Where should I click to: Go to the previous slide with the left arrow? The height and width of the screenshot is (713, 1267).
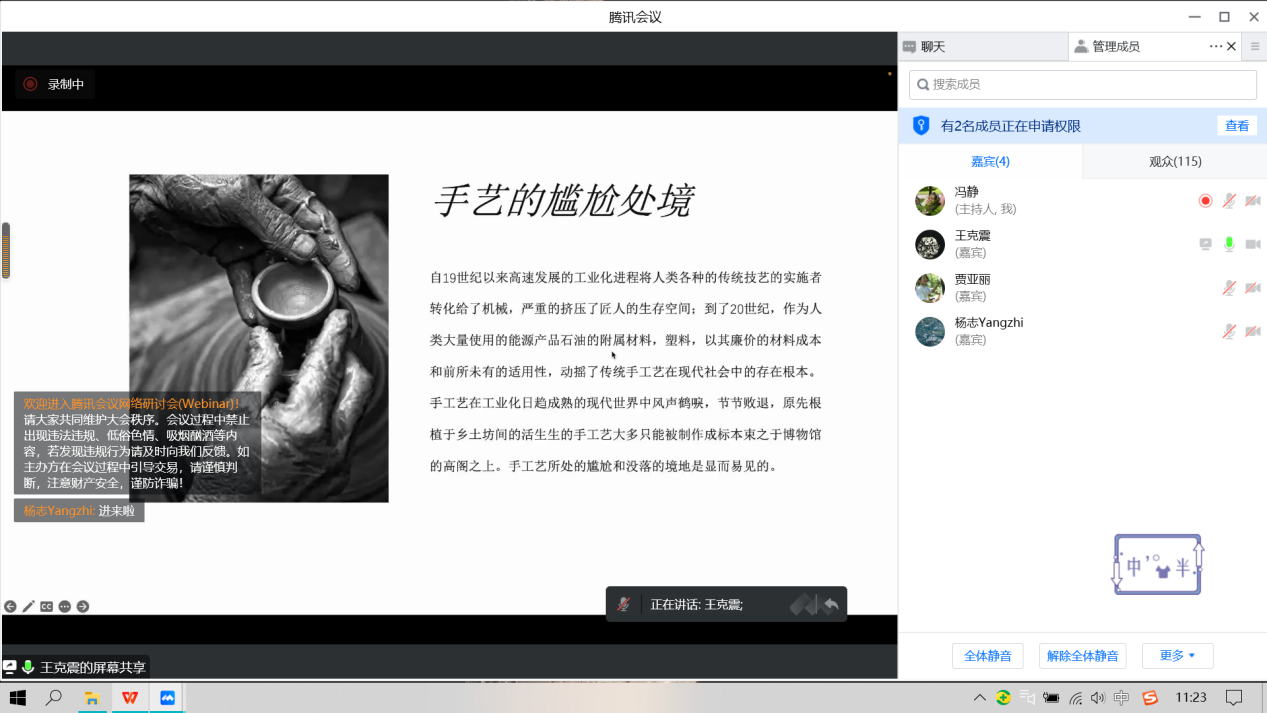pyautogui.click(x=10, y=606)
